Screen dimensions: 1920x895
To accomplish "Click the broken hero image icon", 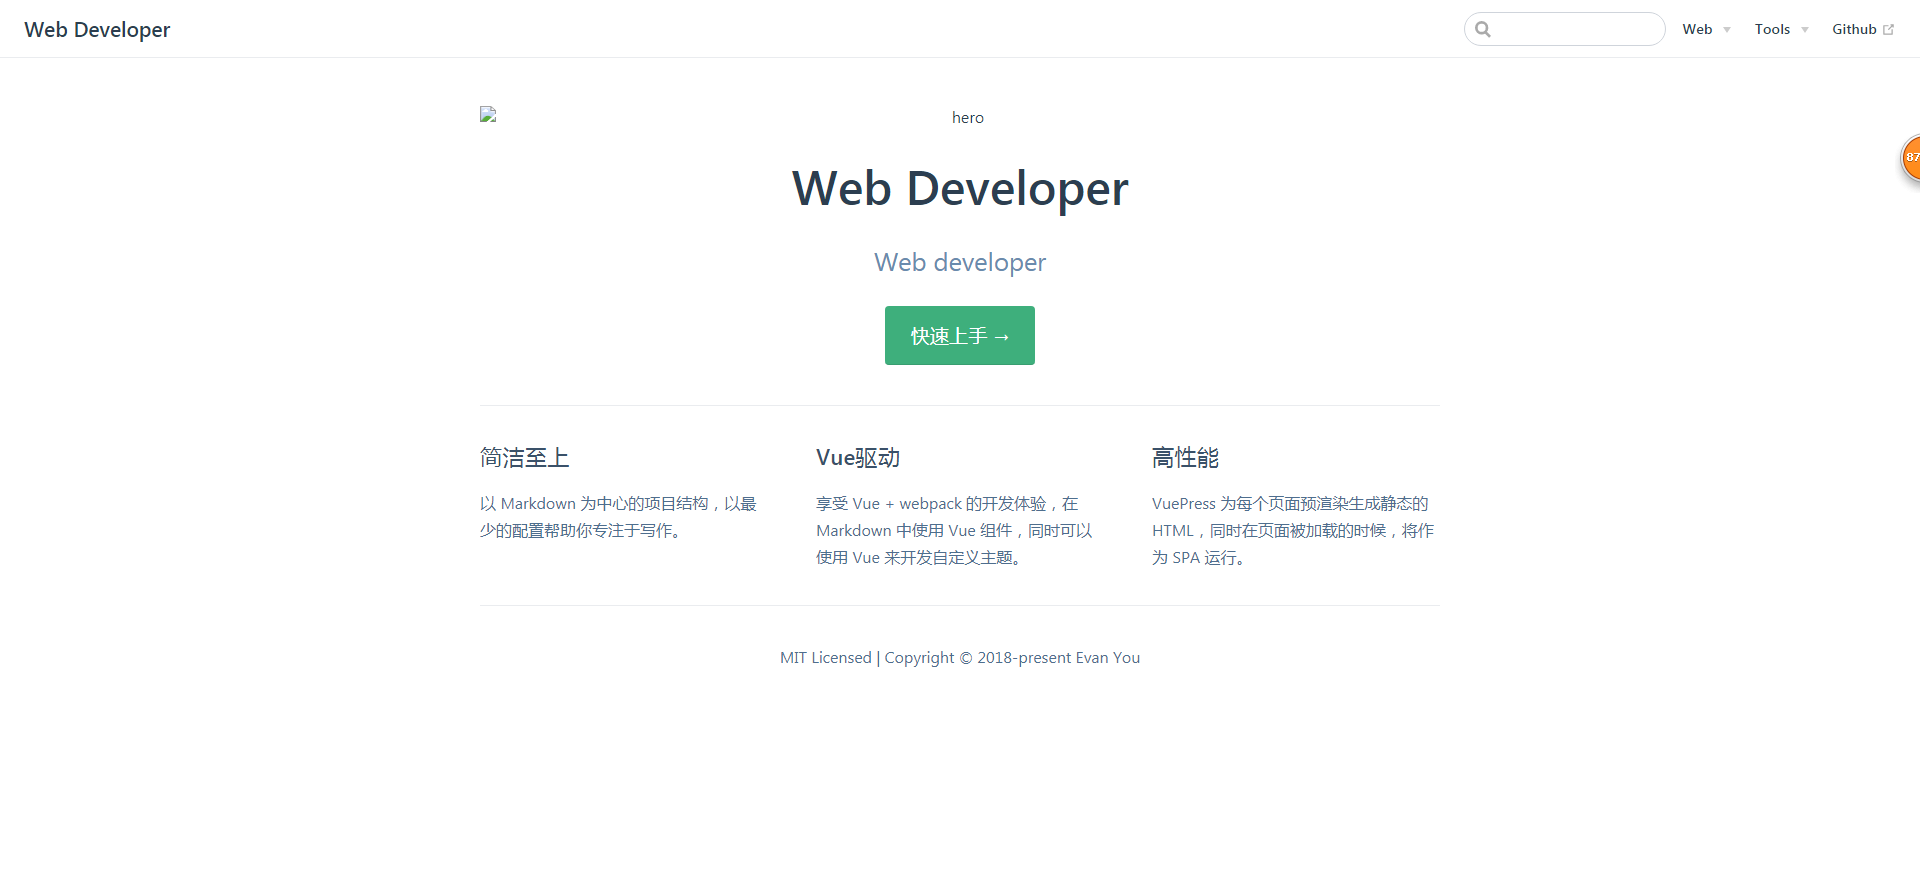I will 488,115.
